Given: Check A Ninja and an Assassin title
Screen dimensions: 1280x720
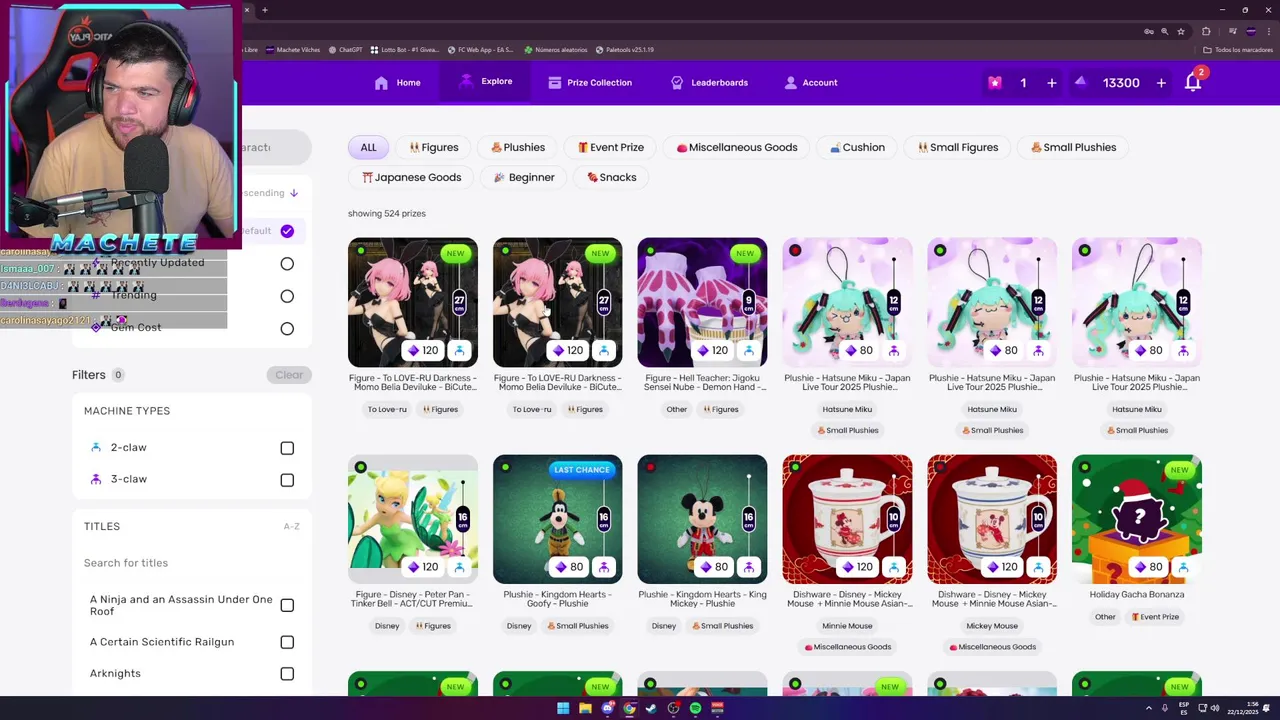Looking at the screenshot, I should 287,605.
